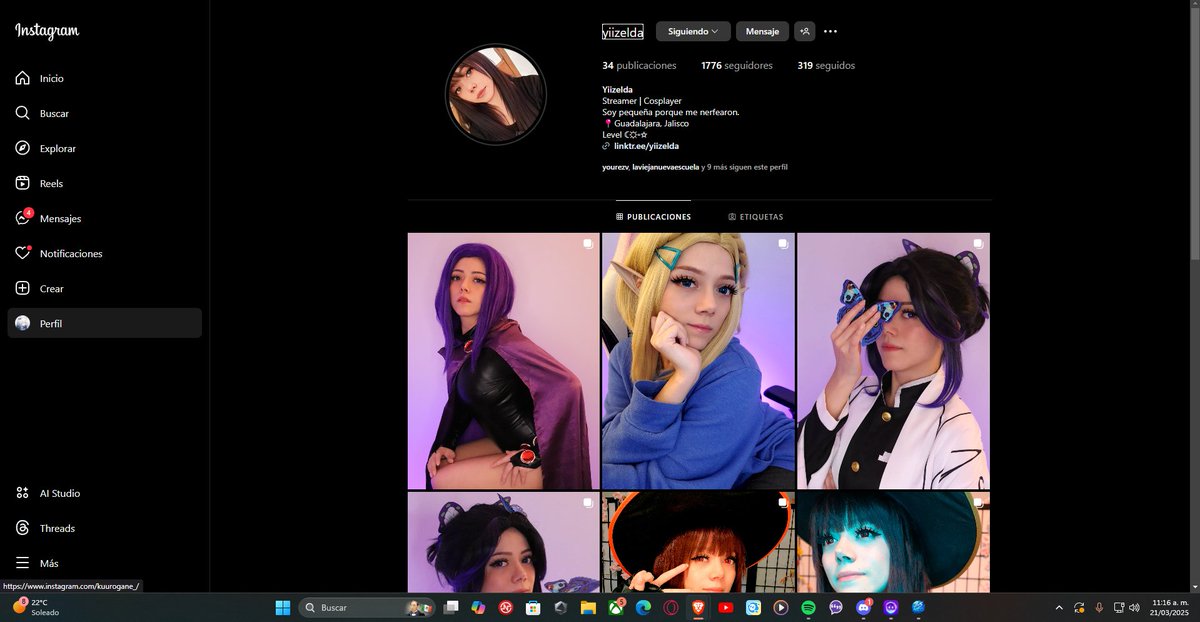This screenshot has height=622, width=1200.
Task: Open Microsoft Edge from the taskbar
Action: tap(643, 607)
